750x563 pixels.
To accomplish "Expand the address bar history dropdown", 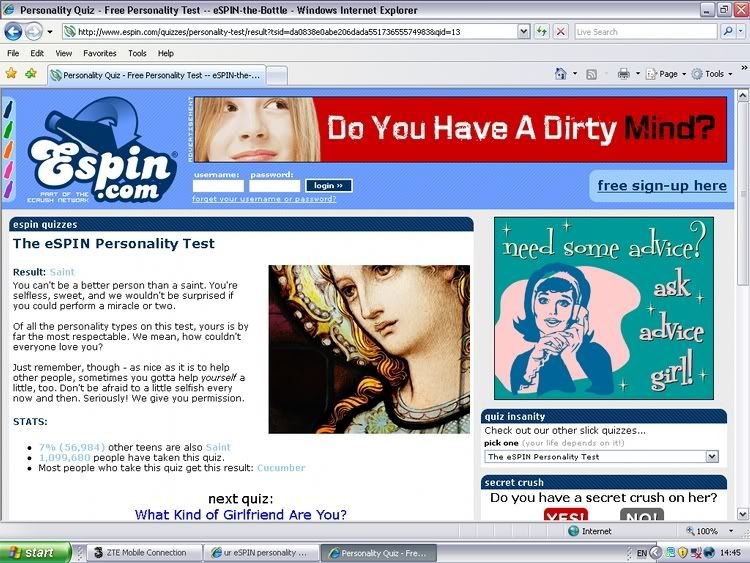I will point(524,32).
